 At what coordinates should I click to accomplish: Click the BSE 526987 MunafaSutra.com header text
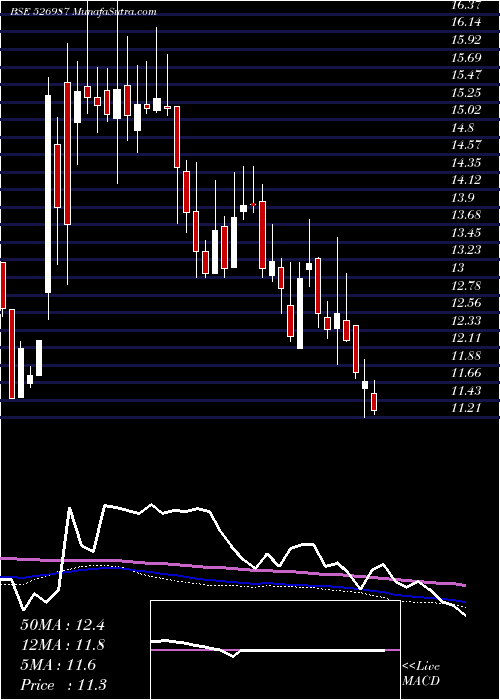click(x=83, y=12)
